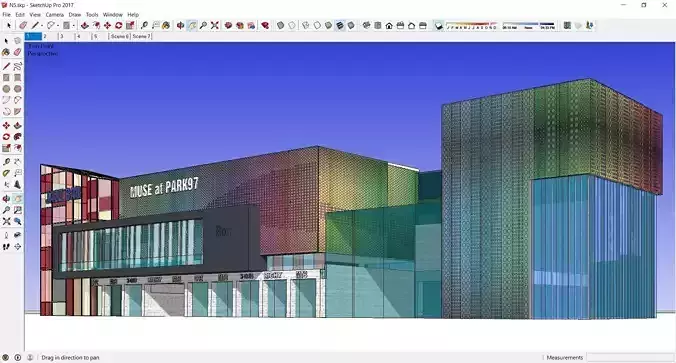The height and width of the screenshot is (363, 676).
Task: Activate the Orbit tool in the horizontal toolbar
Action: (x=181, y=26)
